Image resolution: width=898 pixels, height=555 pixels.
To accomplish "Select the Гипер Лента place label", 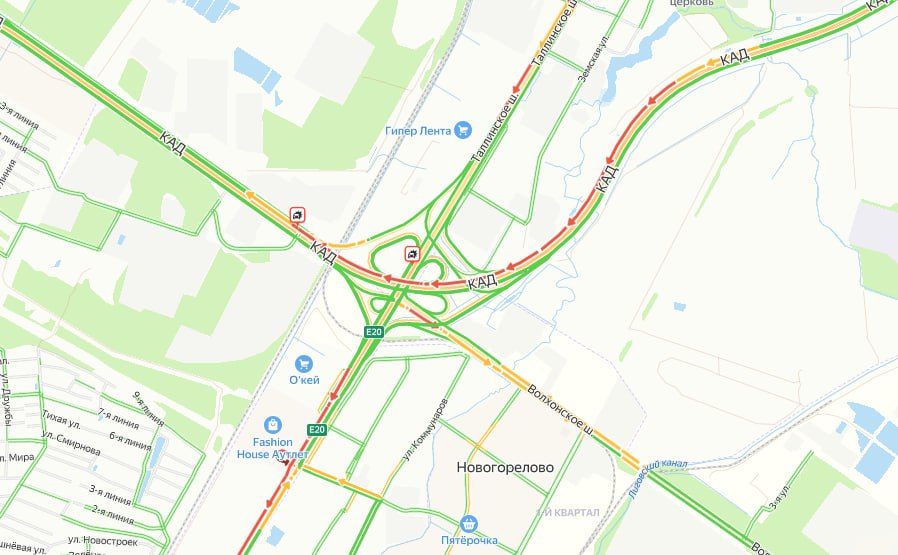I will point(418,131).
